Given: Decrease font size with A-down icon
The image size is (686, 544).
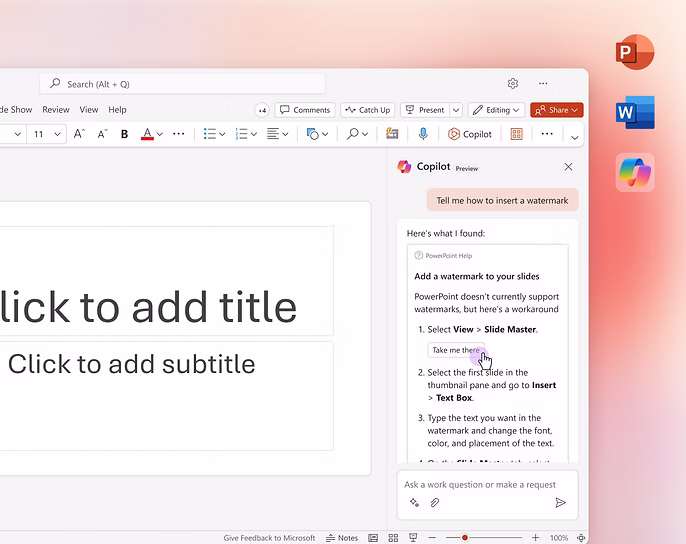Looking at the screenshot, I should 102,134.
